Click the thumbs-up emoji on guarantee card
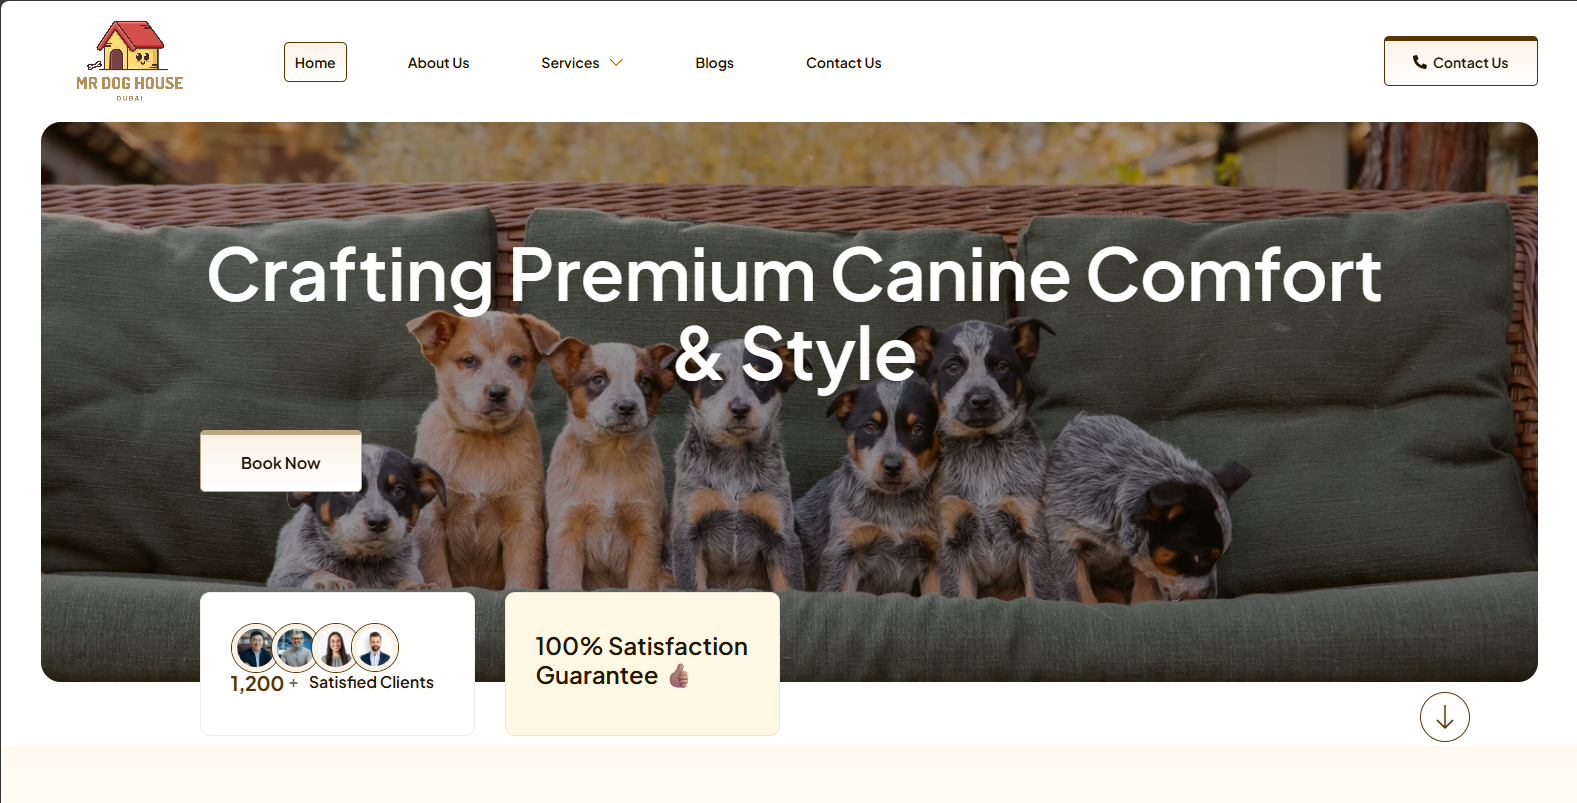 (x=679, y=676)
